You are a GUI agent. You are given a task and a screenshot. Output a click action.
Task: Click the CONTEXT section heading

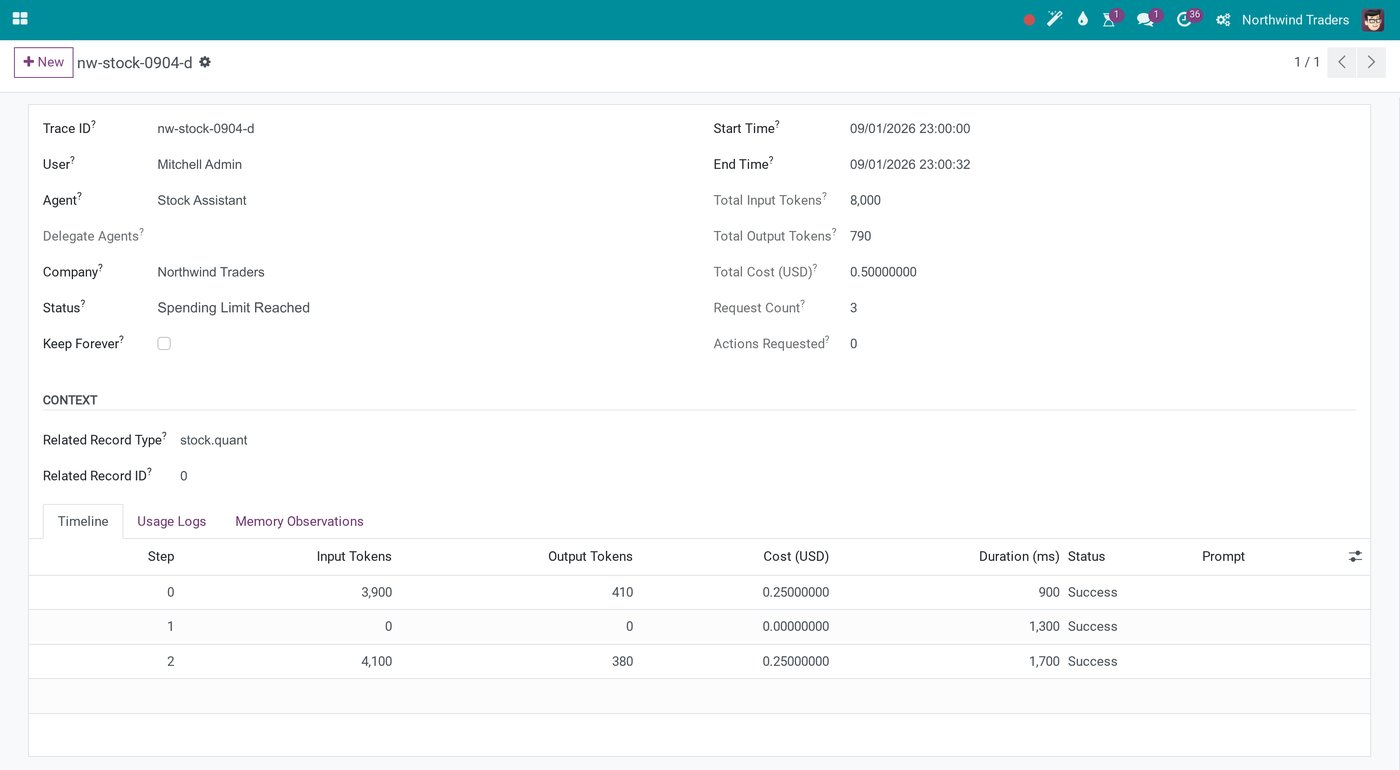point(70,400)
